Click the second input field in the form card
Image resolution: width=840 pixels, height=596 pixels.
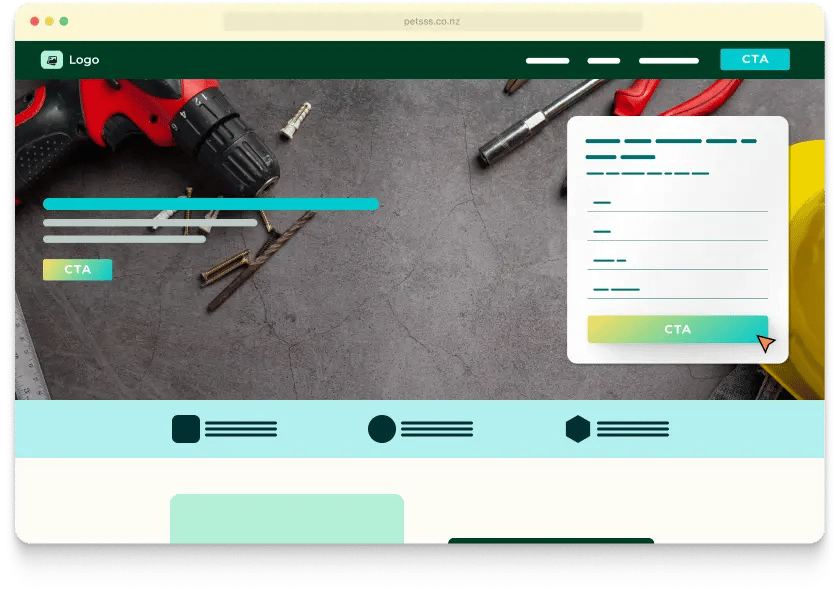point(677,231)
